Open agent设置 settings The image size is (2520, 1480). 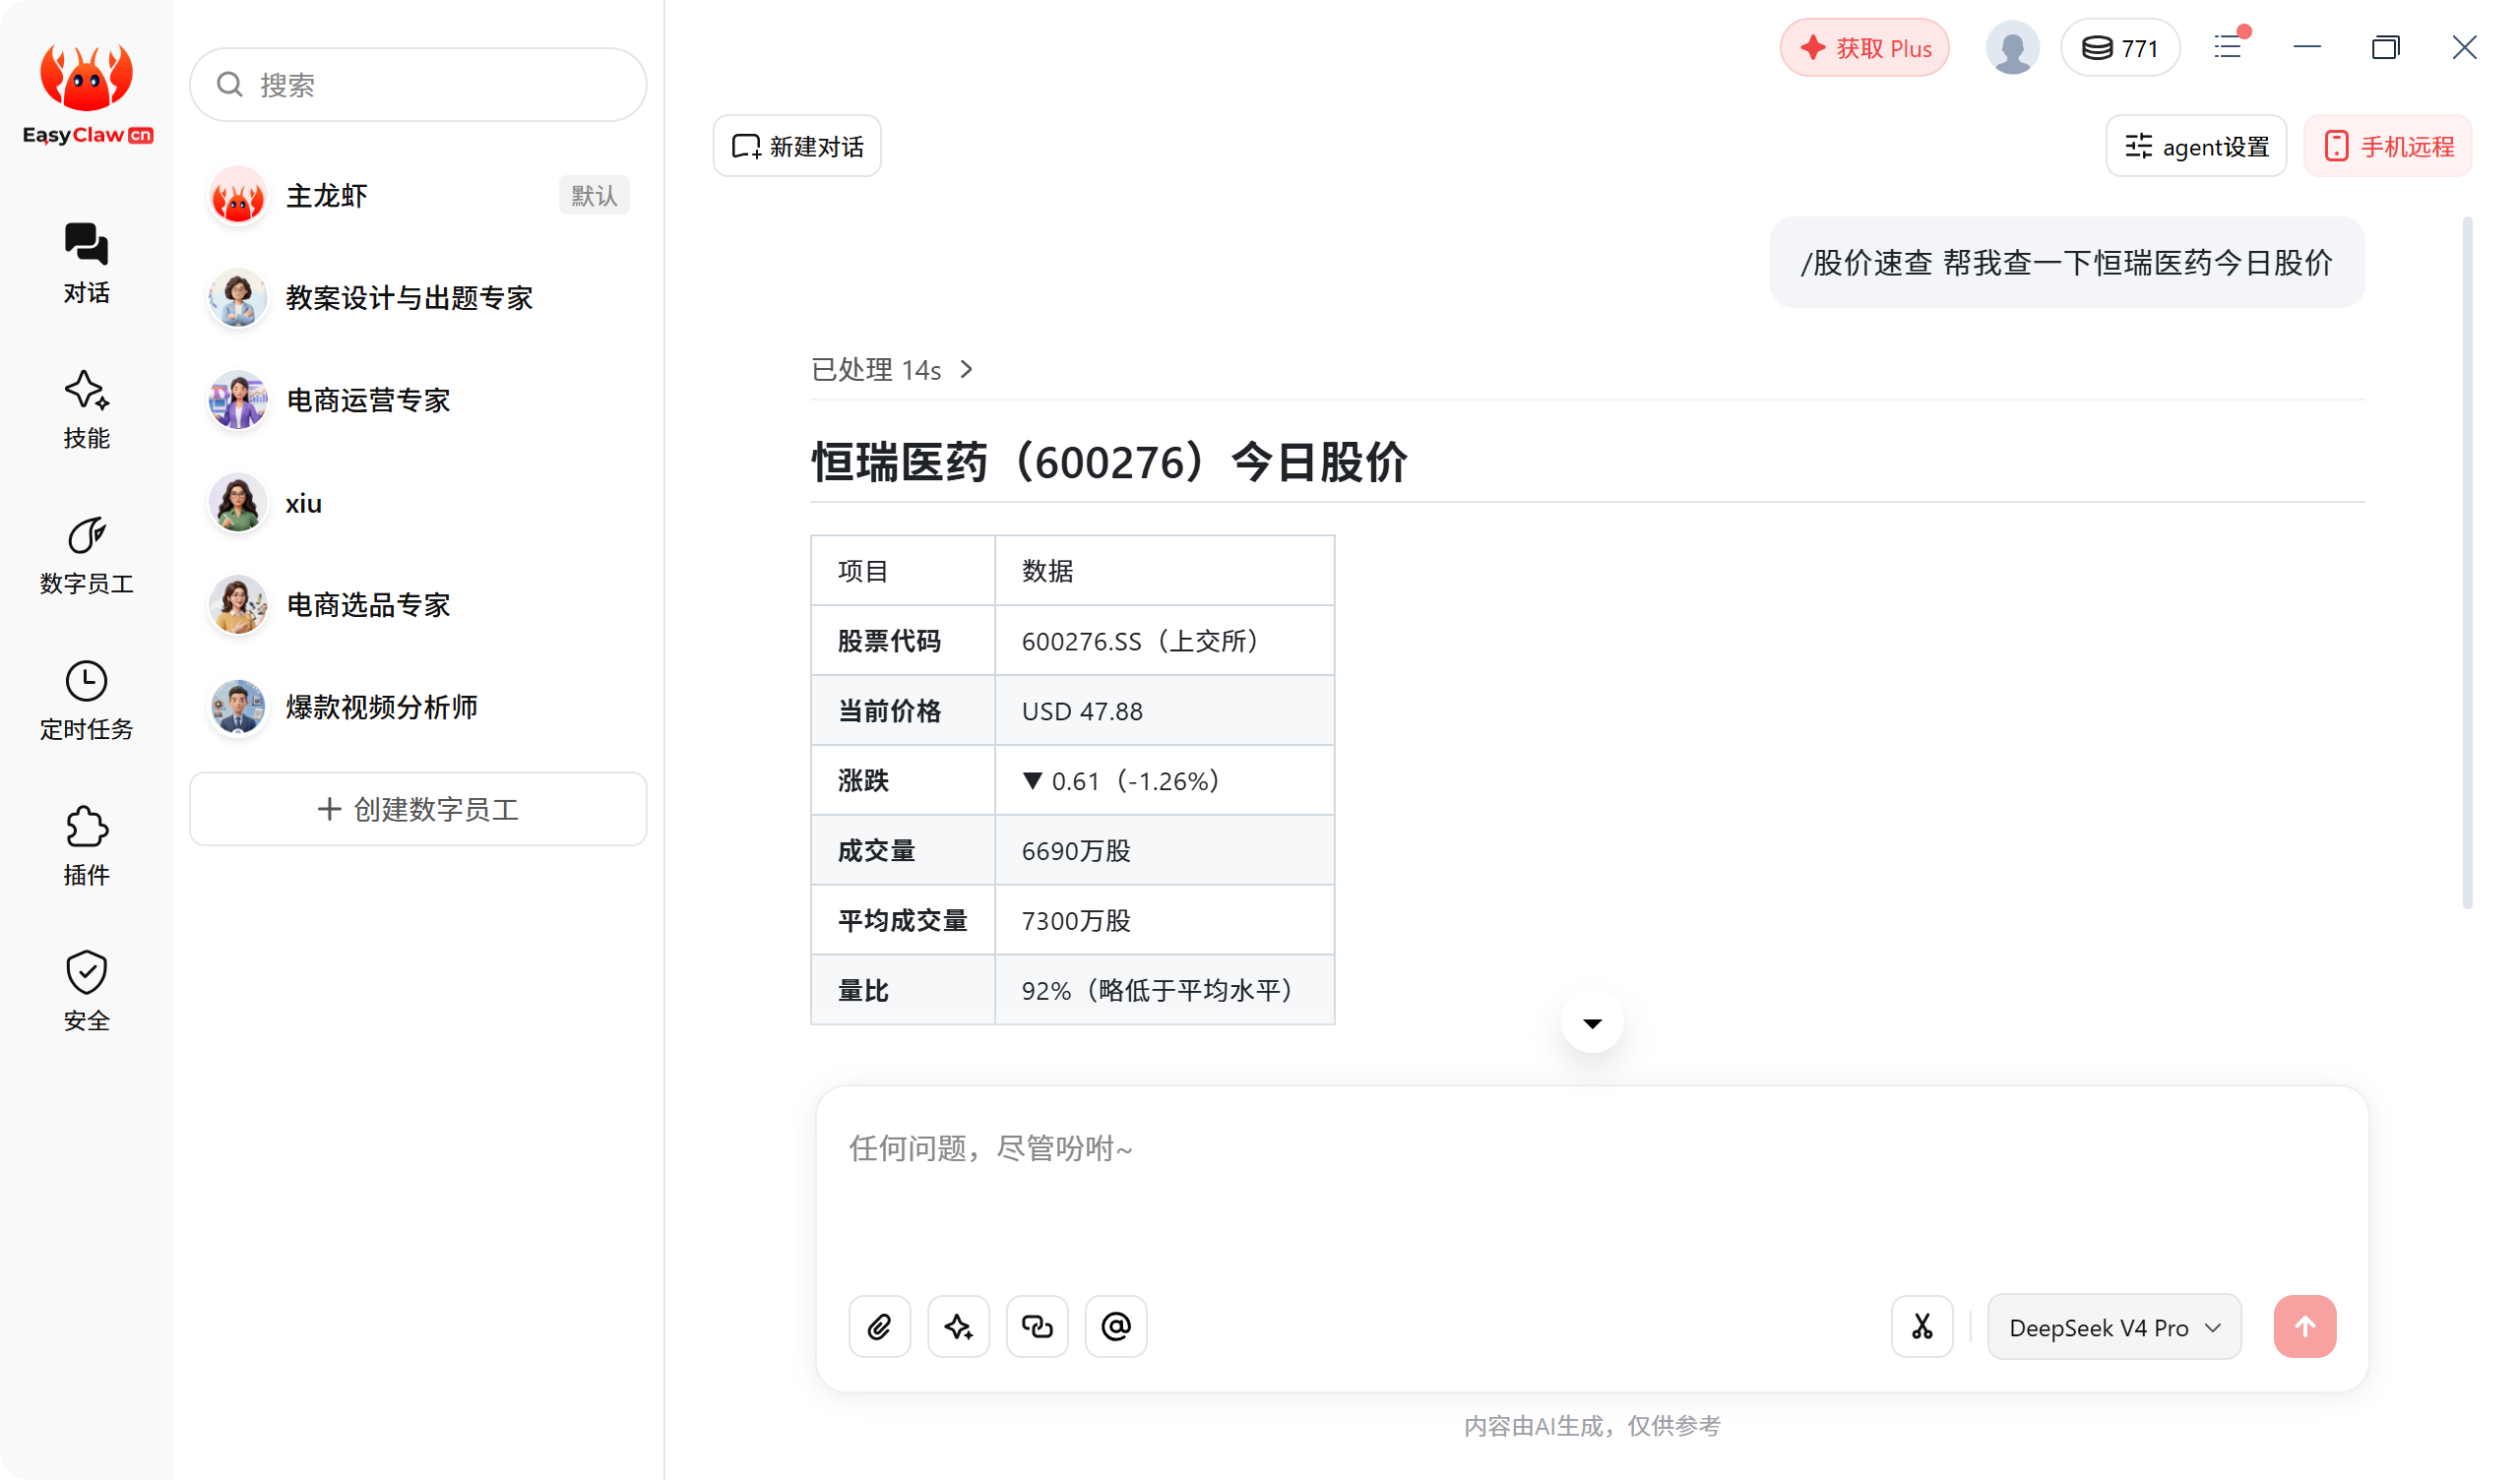[2196, 146]
